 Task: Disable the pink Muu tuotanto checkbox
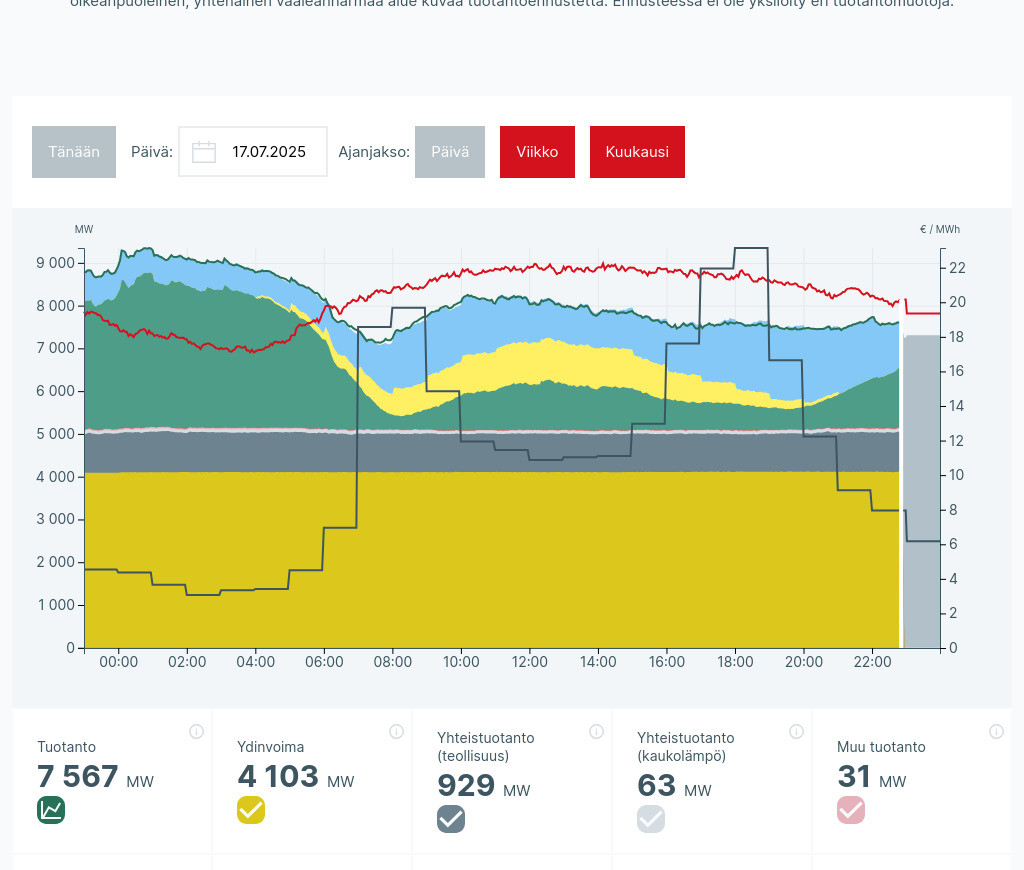[x=851, y=810]
